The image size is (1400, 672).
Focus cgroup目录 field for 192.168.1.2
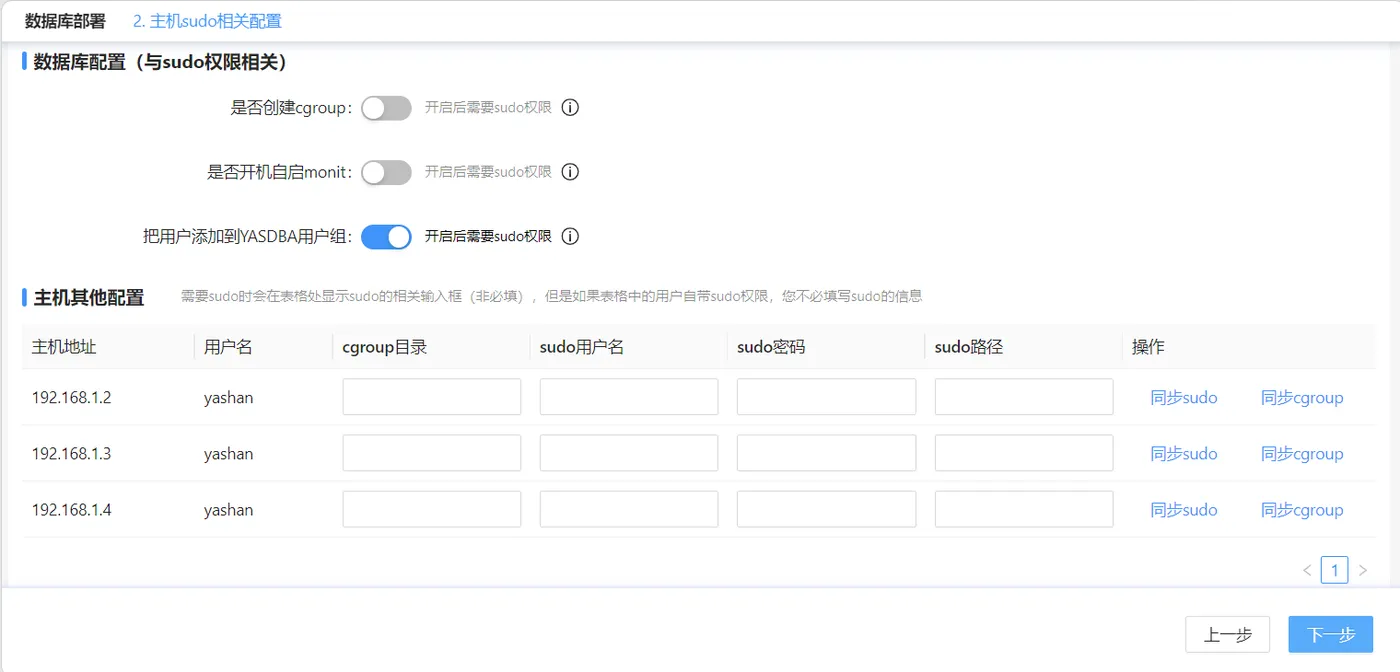[432, 397]
